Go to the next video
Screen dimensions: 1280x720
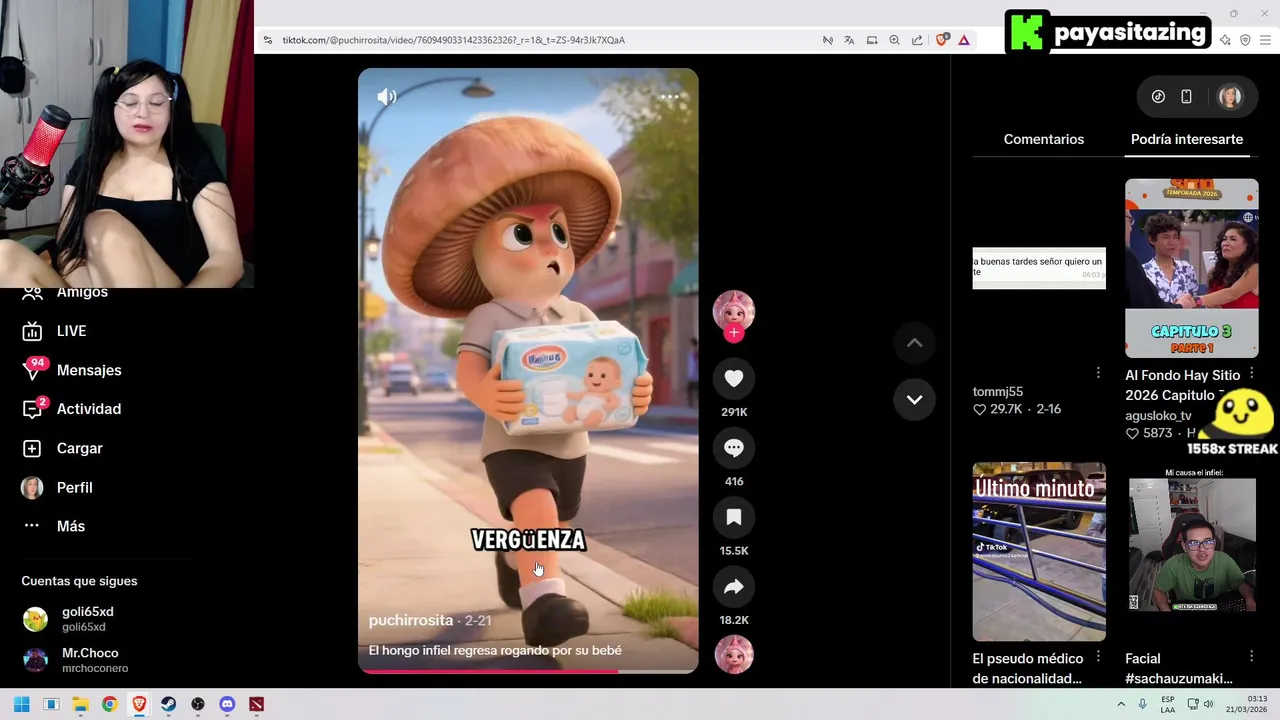[x=914, y=399]
